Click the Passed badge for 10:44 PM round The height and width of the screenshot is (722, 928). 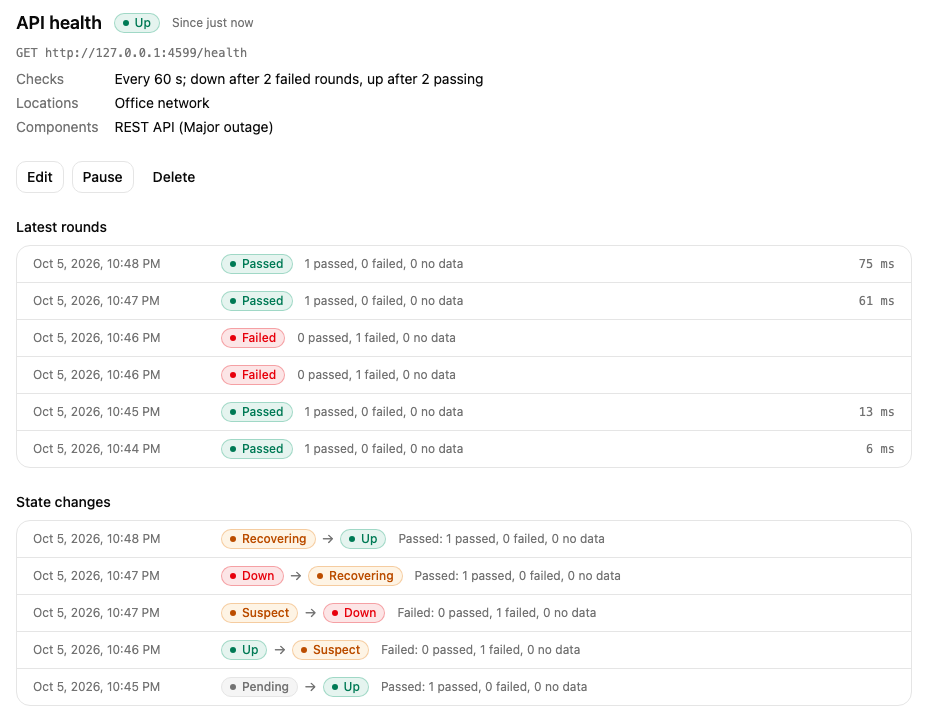[257, 449]
